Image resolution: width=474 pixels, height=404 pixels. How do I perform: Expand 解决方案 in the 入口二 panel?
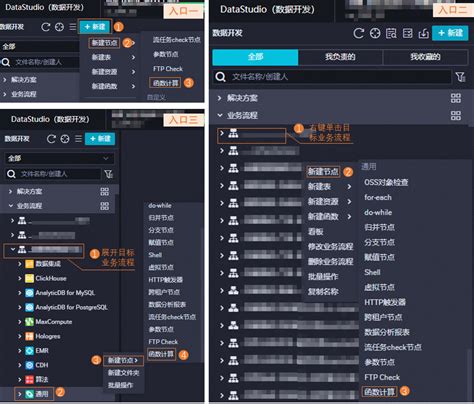(x=219, y=98)
